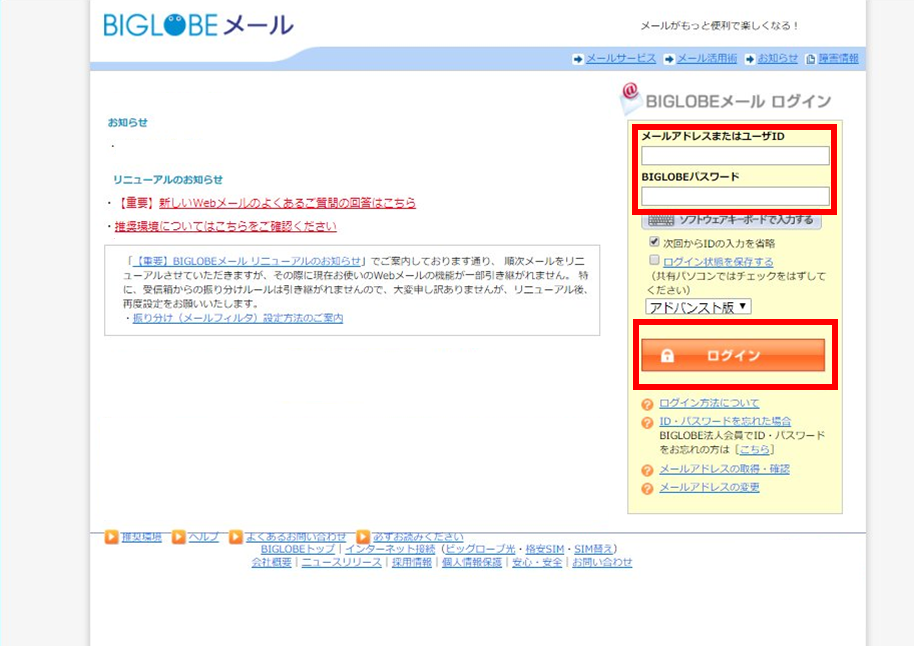Click the BIGLOBE メール logo
The image size is (914, 646).
198,25
